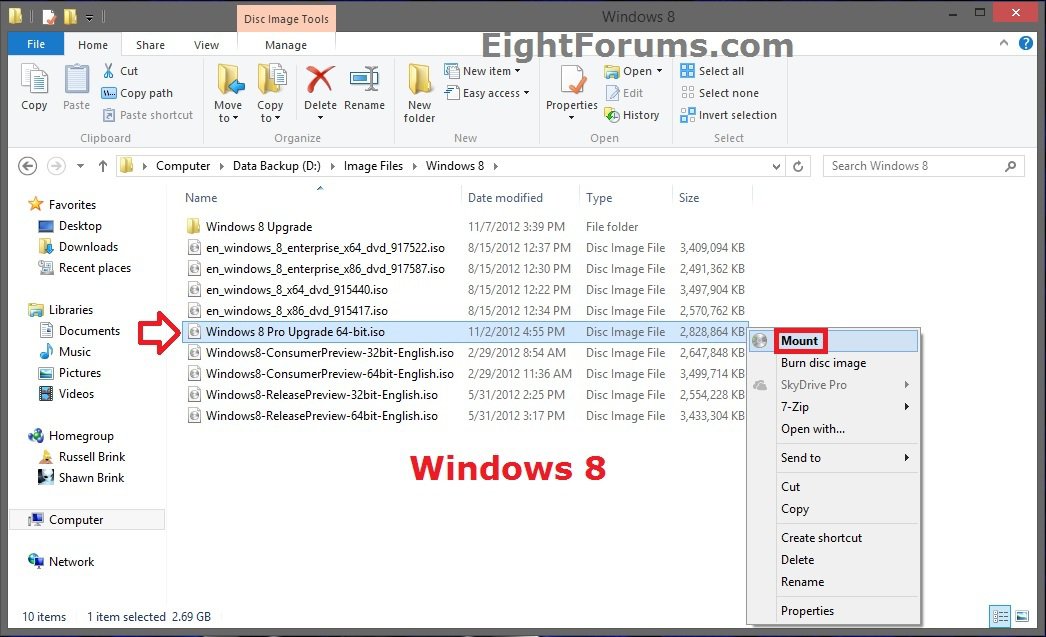The width and height of the screenshot is (1046, 637).
Task: Choose Mount in the context menu
Action: (x=833, y=341)
